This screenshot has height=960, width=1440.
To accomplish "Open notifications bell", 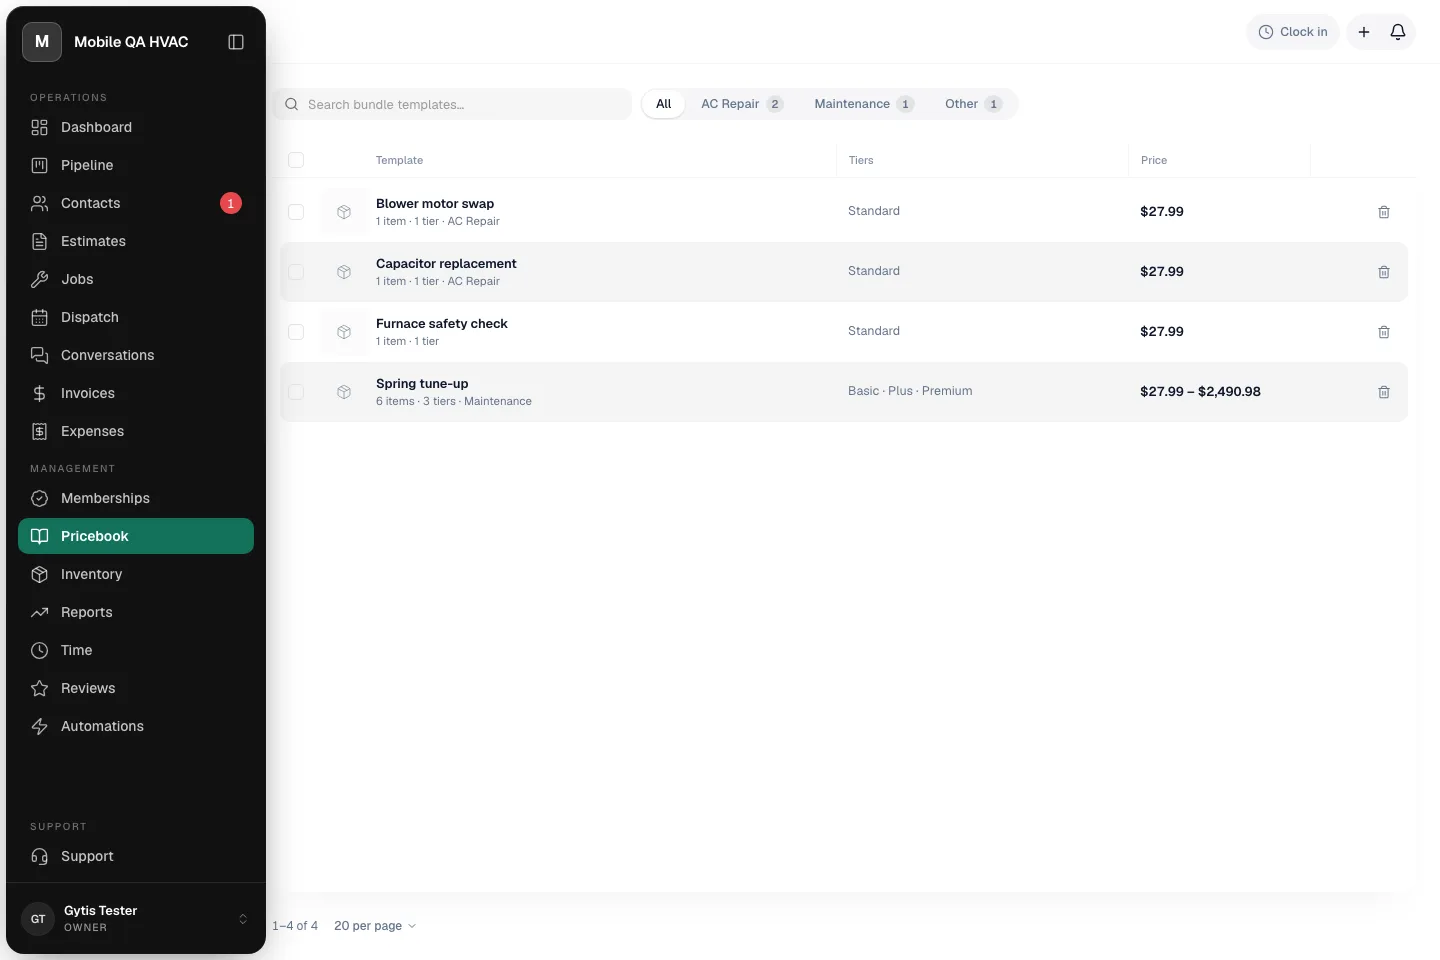I will (x=1398, y=32).
